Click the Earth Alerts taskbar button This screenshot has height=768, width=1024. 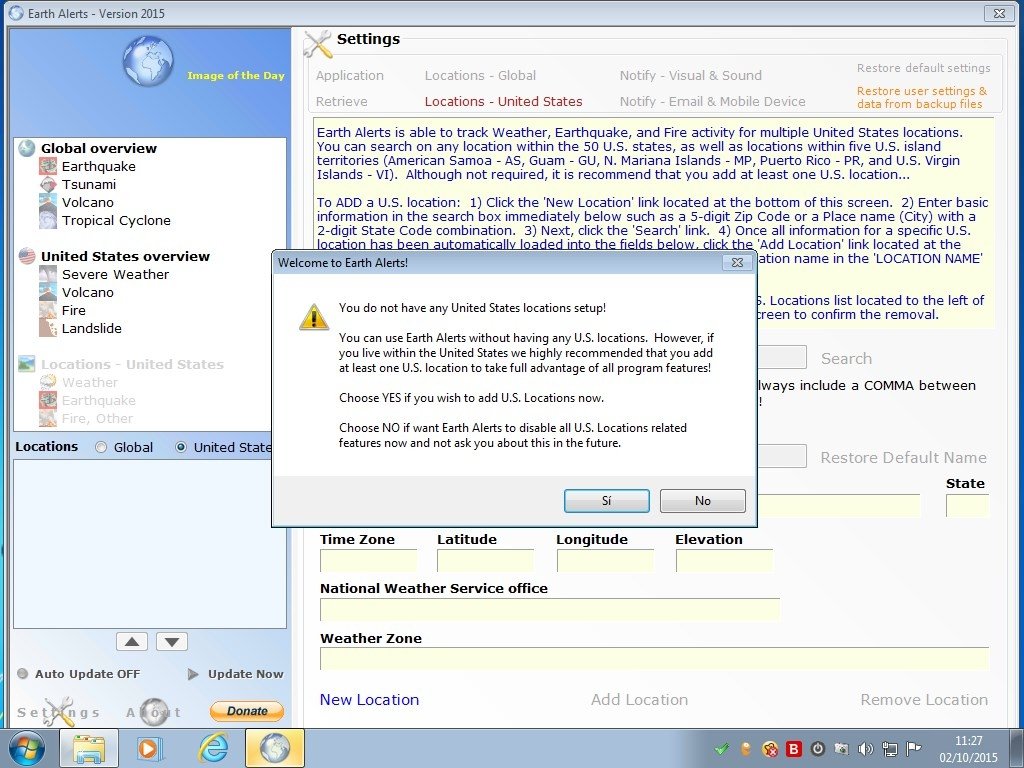pos(275,748)
